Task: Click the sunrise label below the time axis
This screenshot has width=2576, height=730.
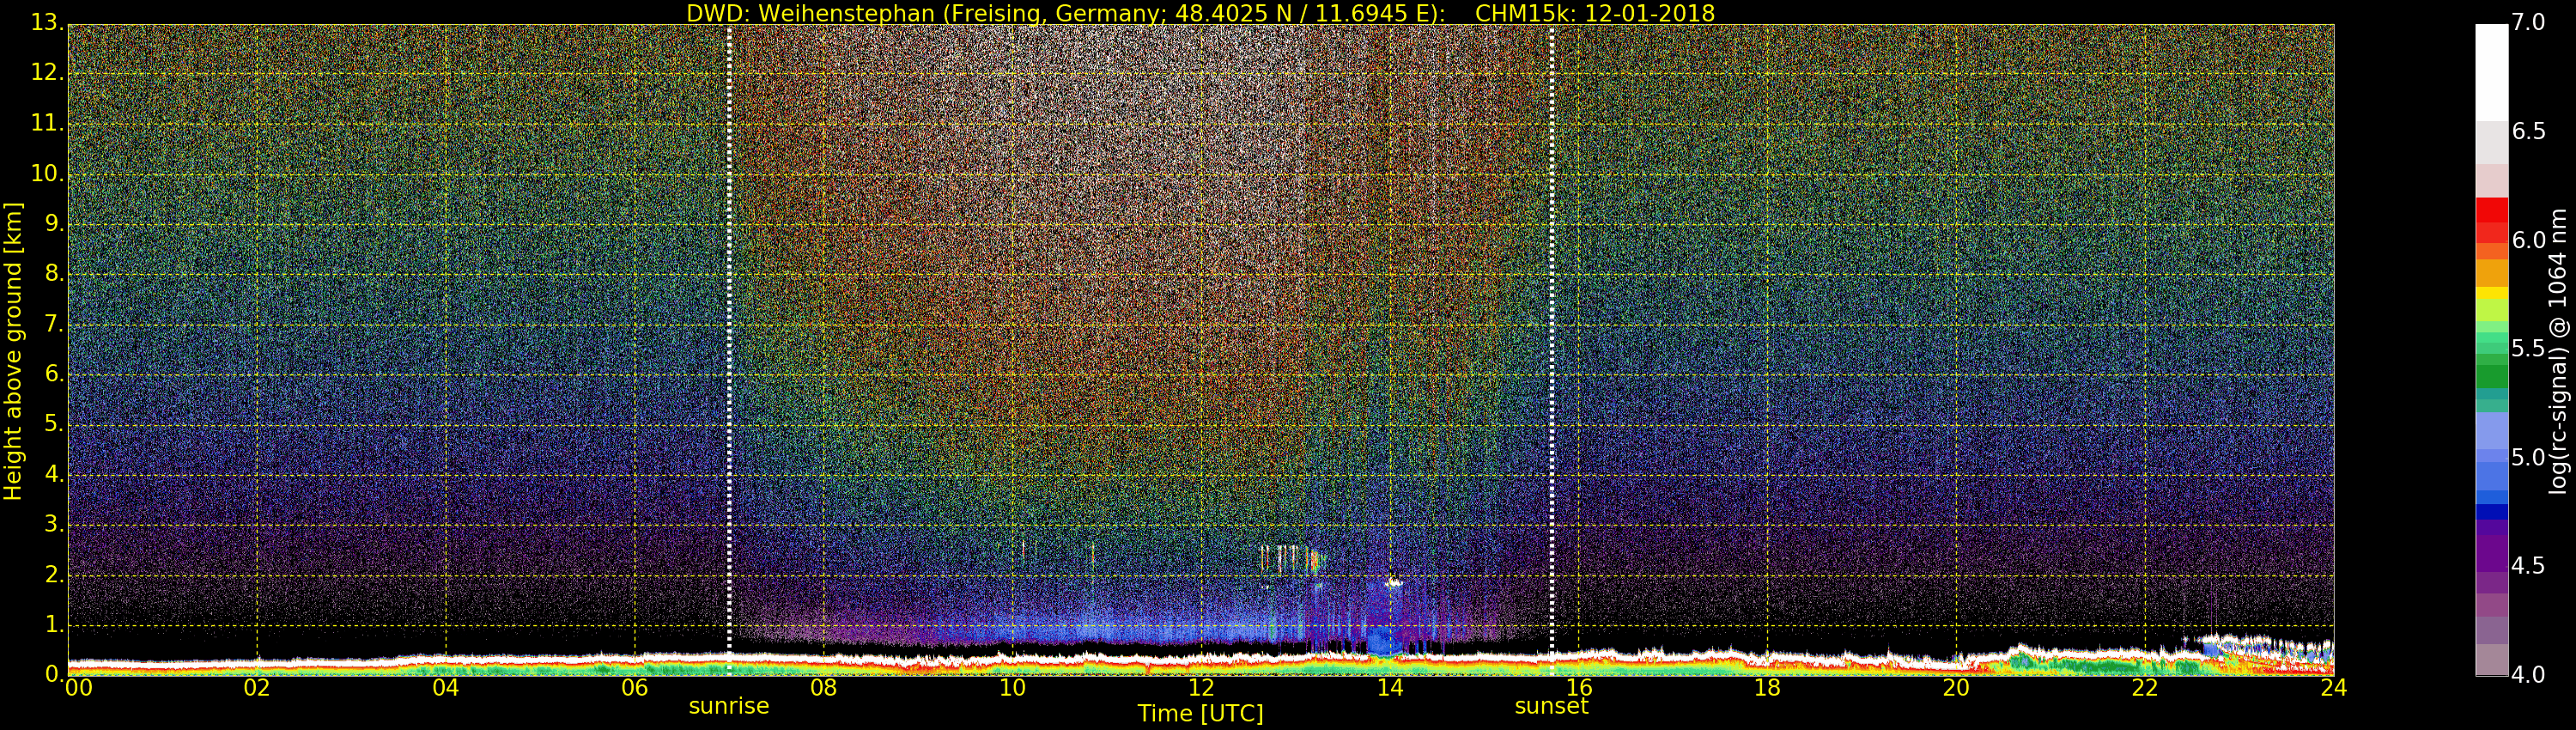Action: click(x=728, y=706)
